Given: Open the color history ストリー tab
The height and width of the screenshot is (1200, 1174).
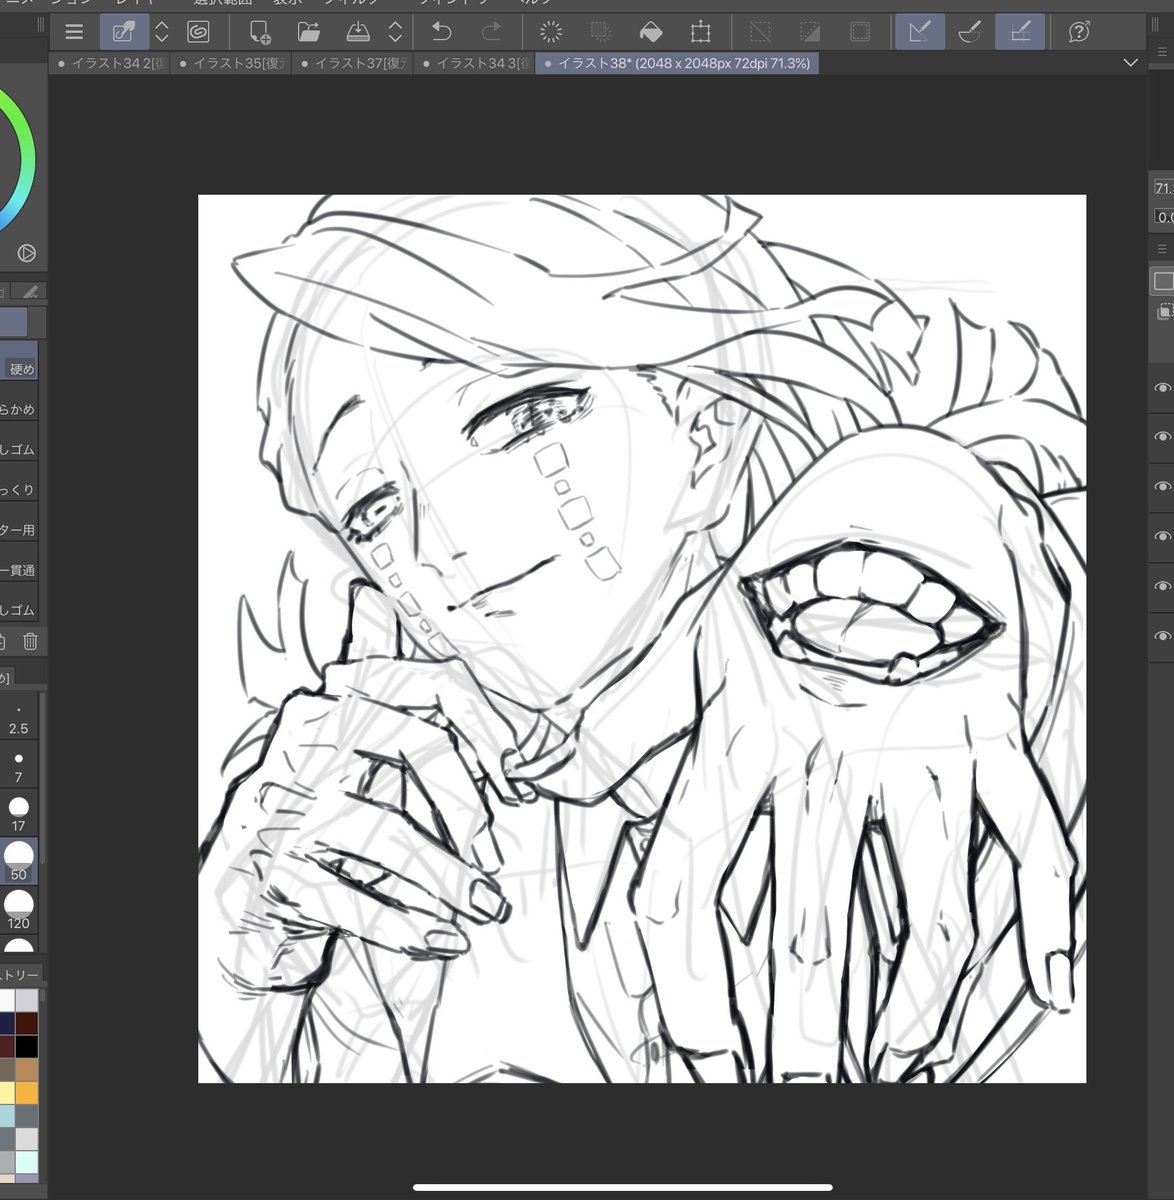Looking at the screenshot, I should (x=20, y=975).
